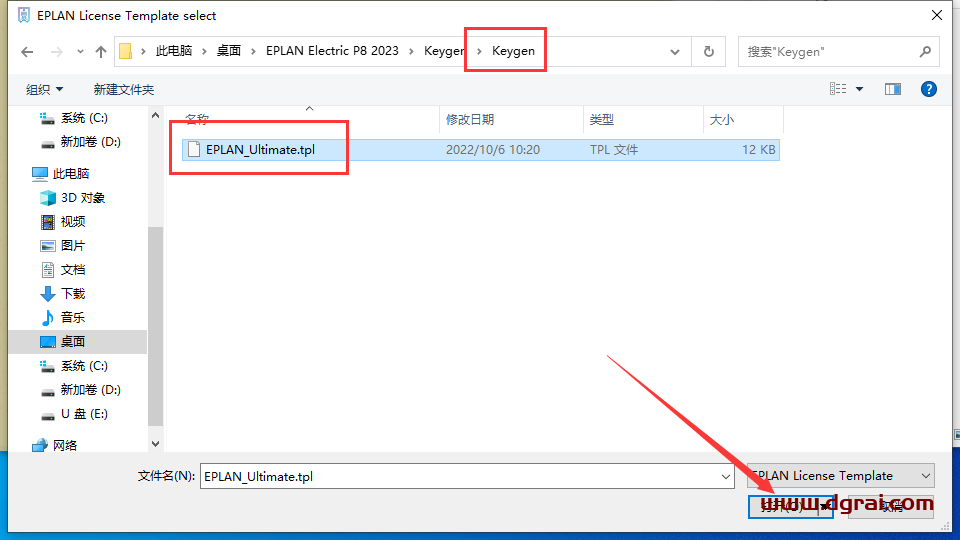Select 系统 (C:) under 此电脑
This screenshot has width=960, height=540.
click(73, 366)
